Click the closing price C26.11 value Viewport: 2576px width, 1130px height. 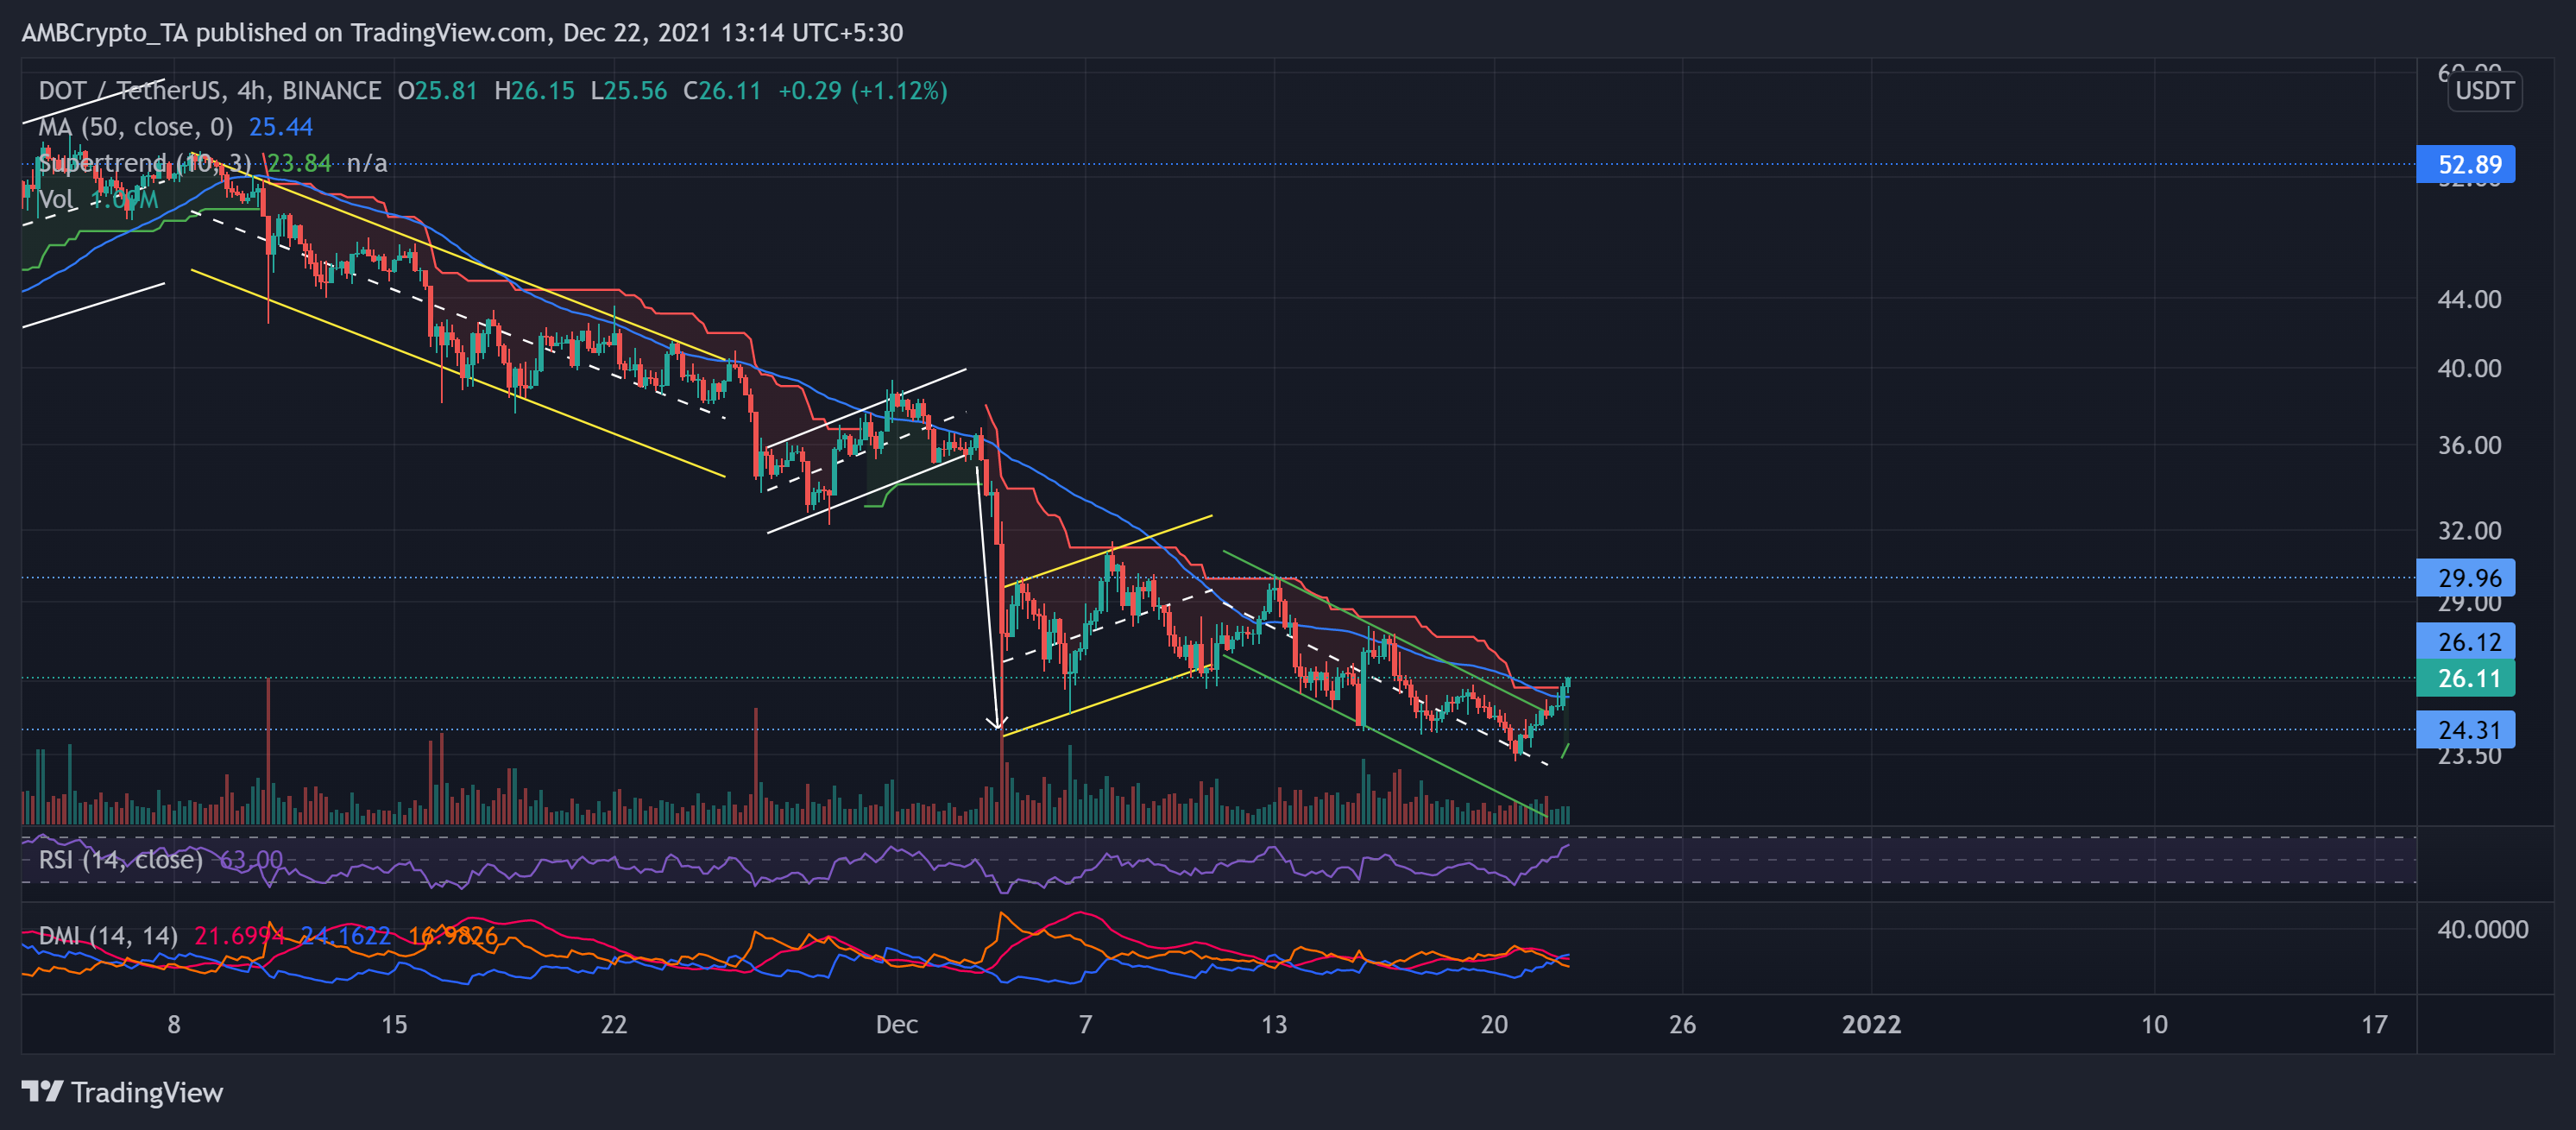tap(722, 91)
